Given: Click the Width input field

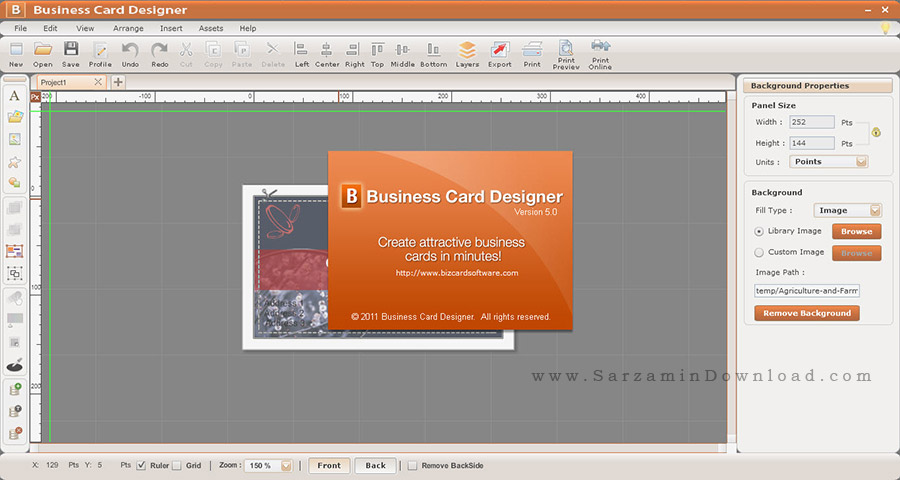Looking at the screenshot, I should tap(812, 122).
